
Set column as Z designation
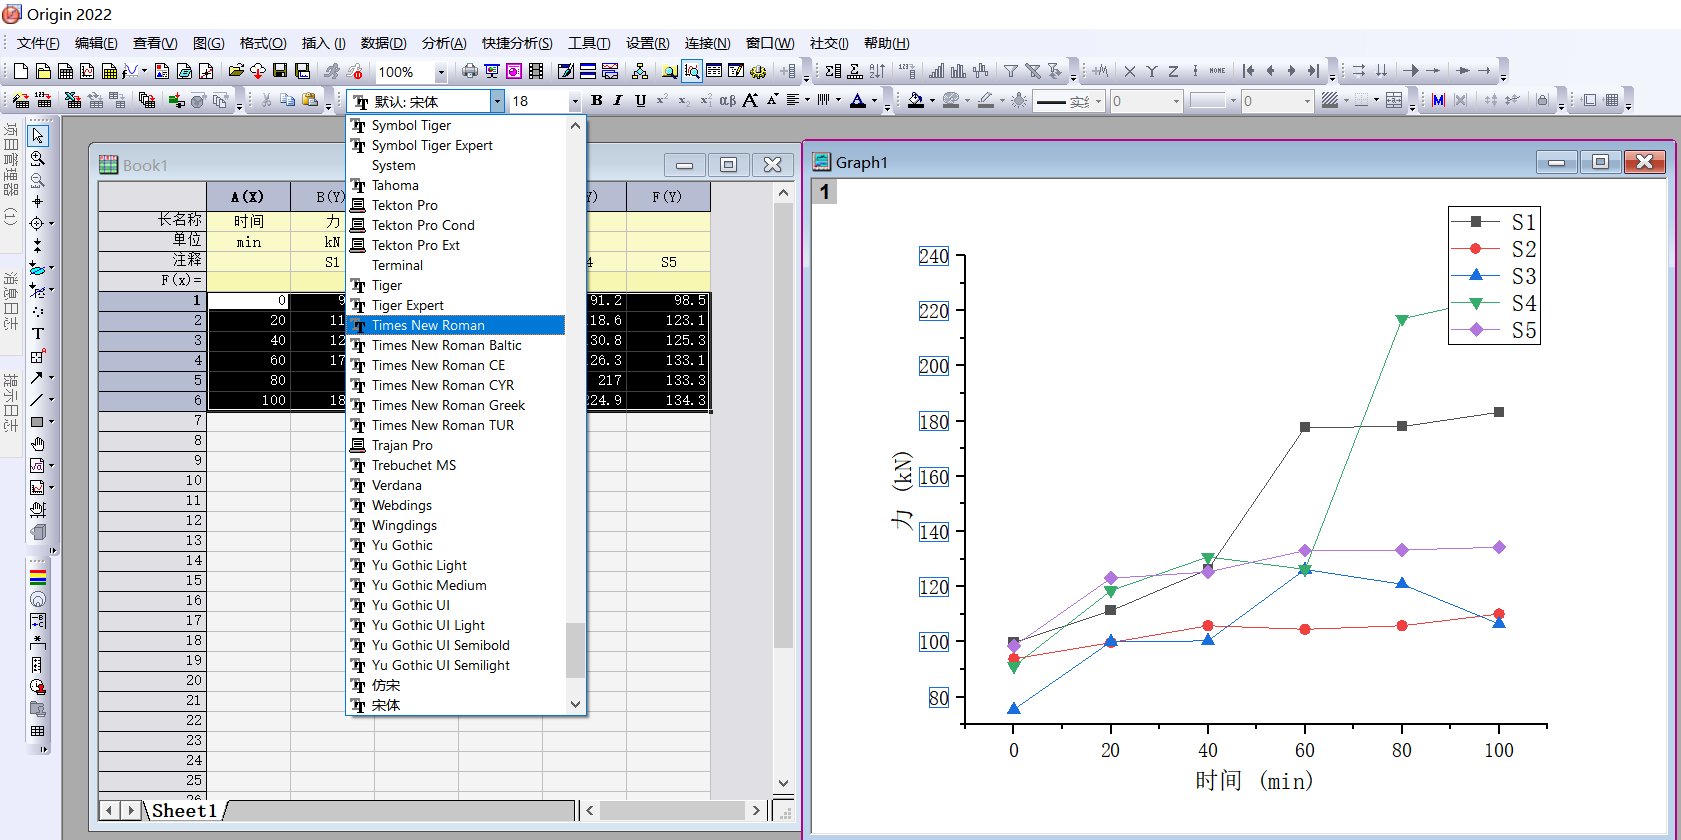[x=1173, y=71]
